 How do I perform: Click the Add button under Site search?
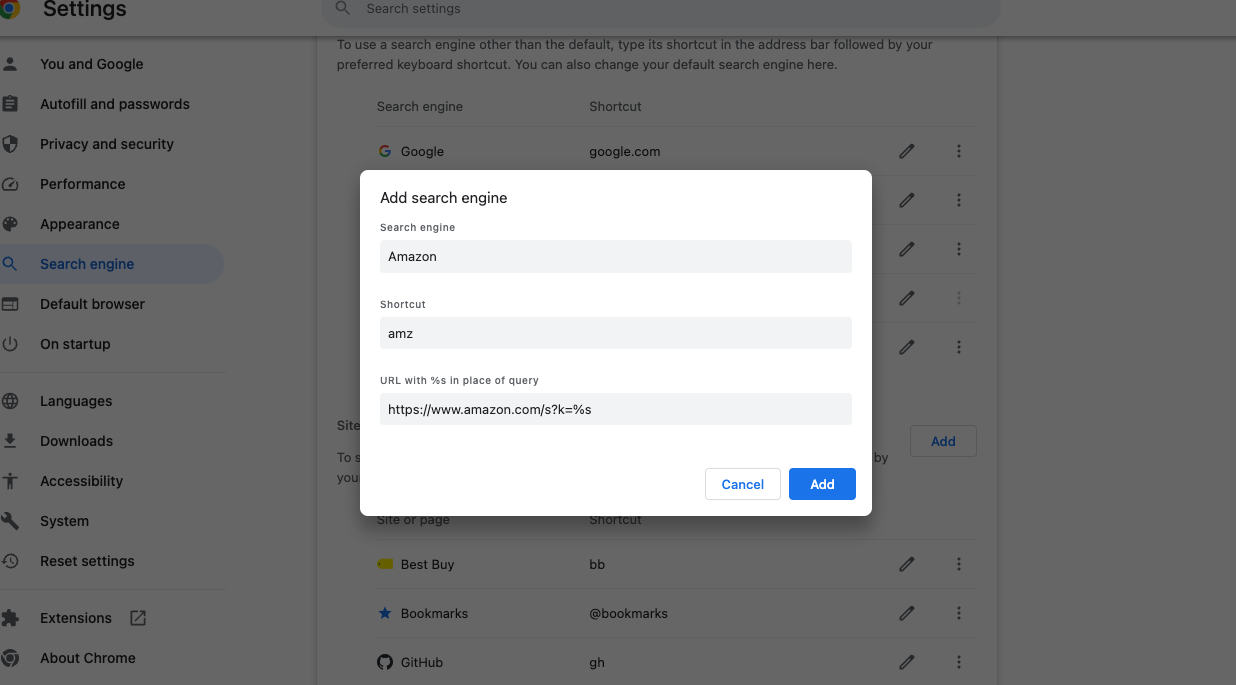(x=942, y=440)
